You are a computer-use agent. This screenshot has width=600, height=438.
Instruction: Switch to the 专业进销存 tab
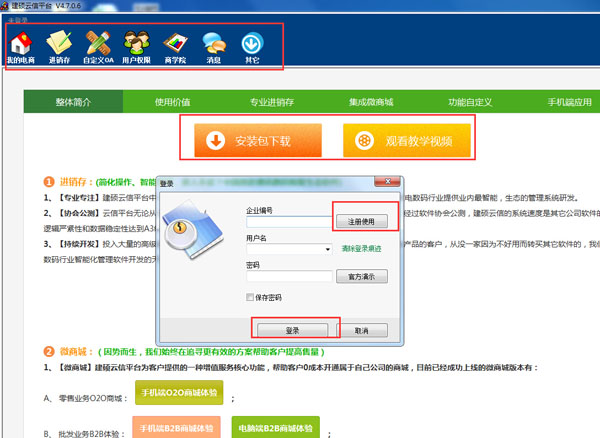272,102
